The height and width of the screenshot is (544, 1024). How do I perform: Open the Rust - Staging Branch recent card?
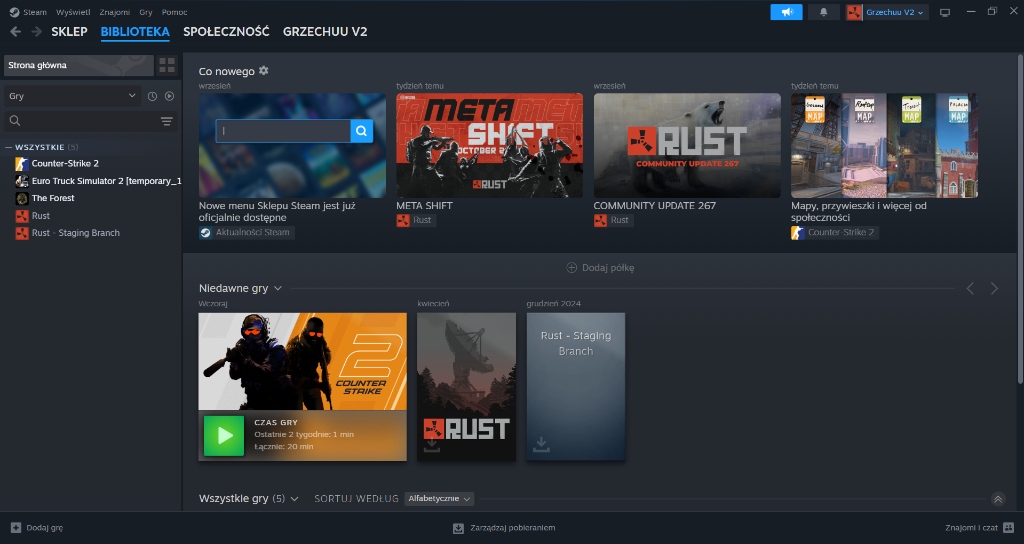(x=575, y=387)
